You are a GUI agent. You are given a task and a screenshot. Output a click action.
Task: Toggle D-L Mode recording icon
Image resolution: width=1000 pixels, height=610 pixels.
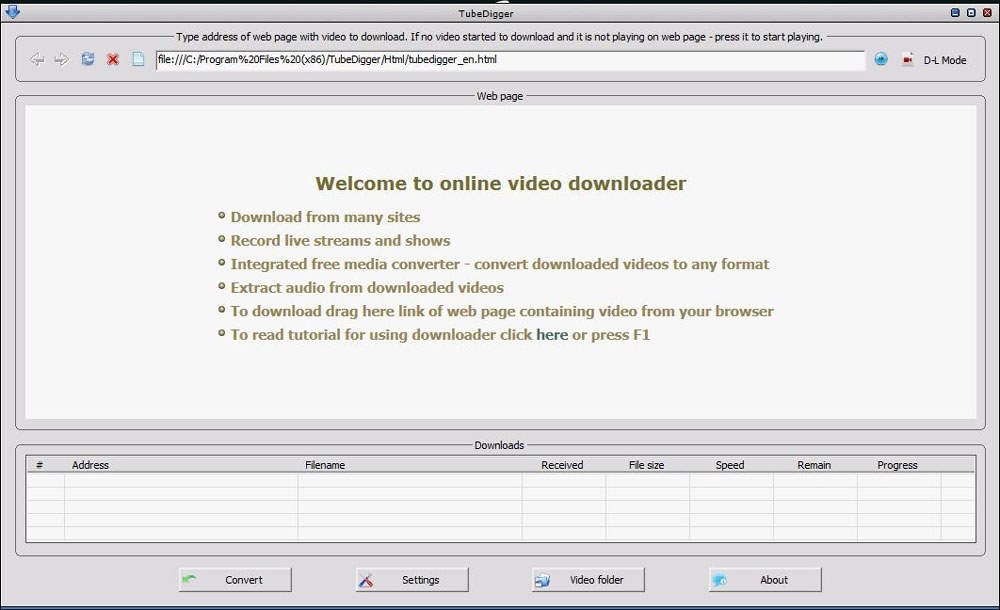coord(908,60)
